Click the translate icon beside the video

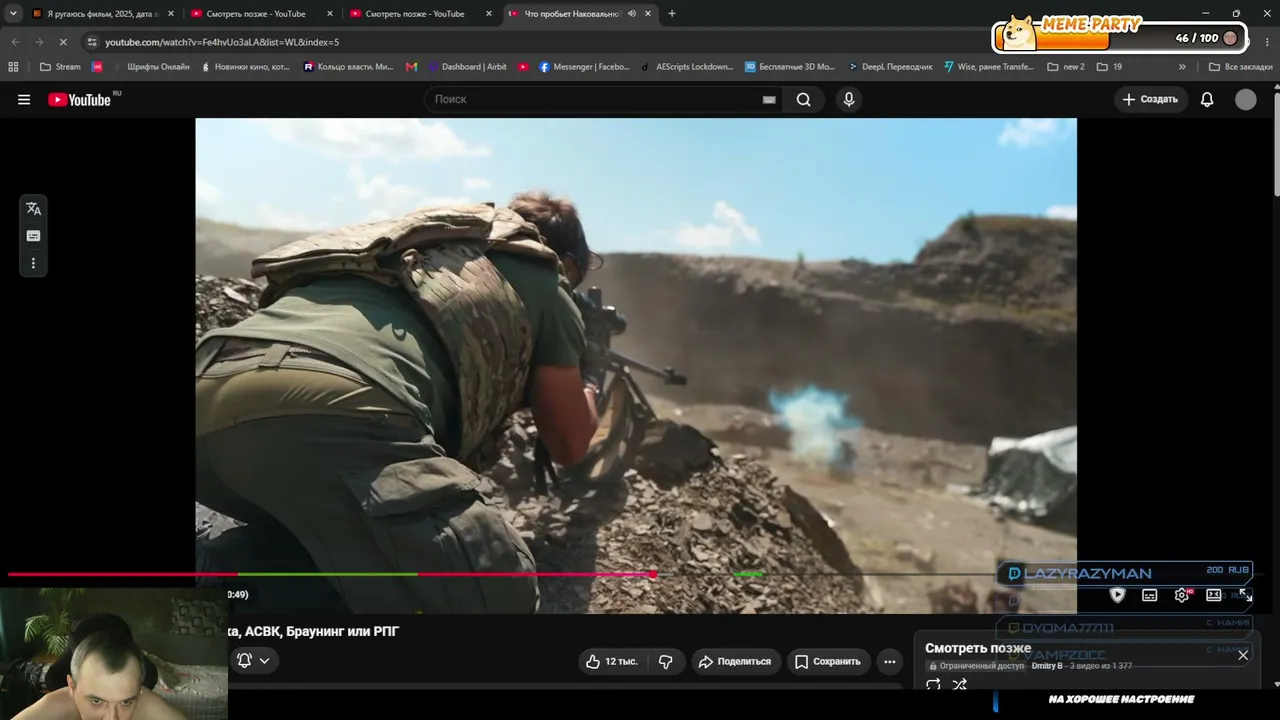33,208
